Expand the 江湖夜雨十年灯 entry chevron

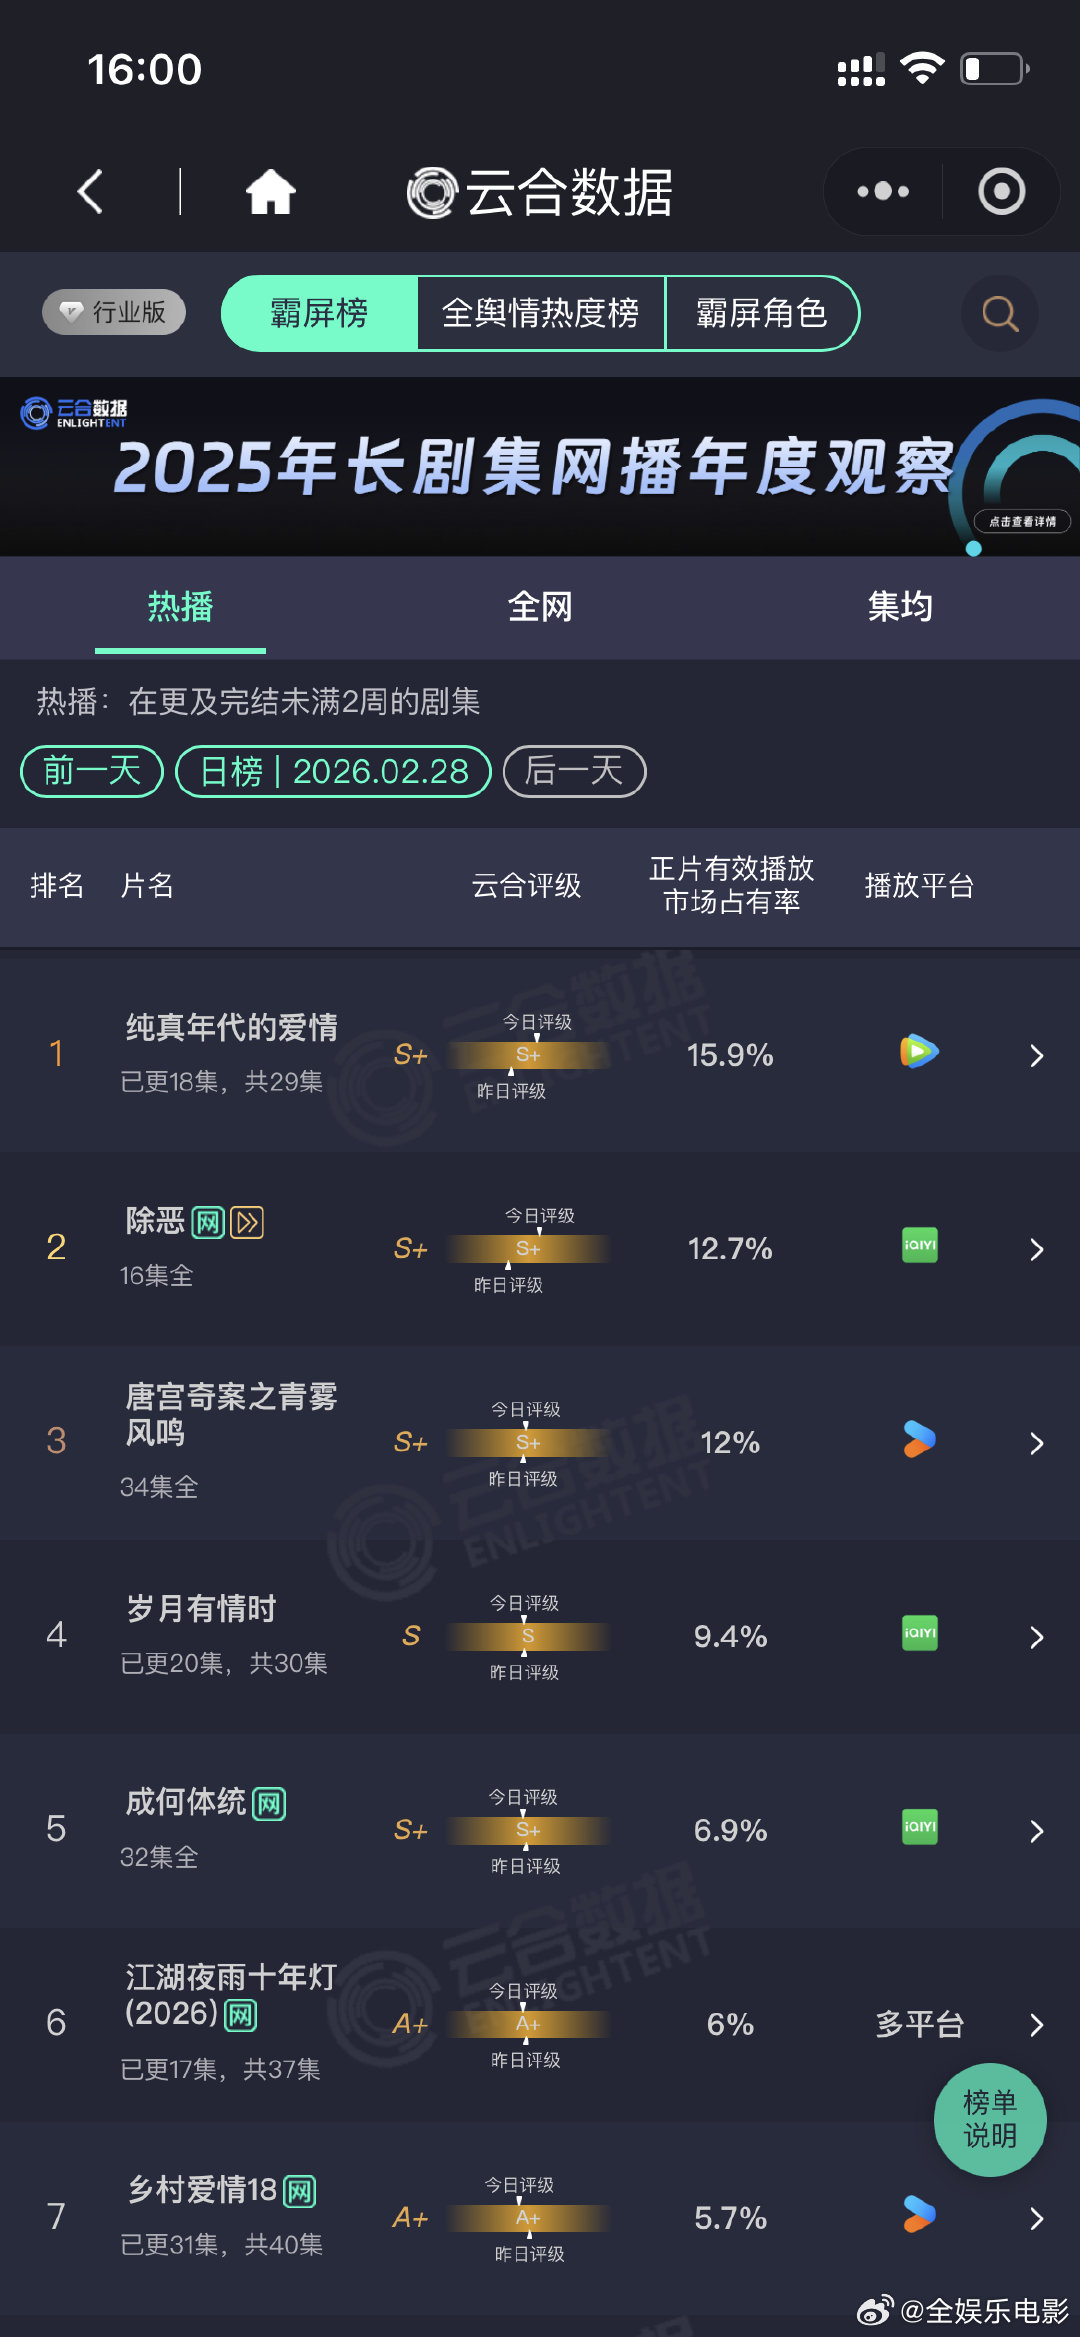point(1037,2025)
